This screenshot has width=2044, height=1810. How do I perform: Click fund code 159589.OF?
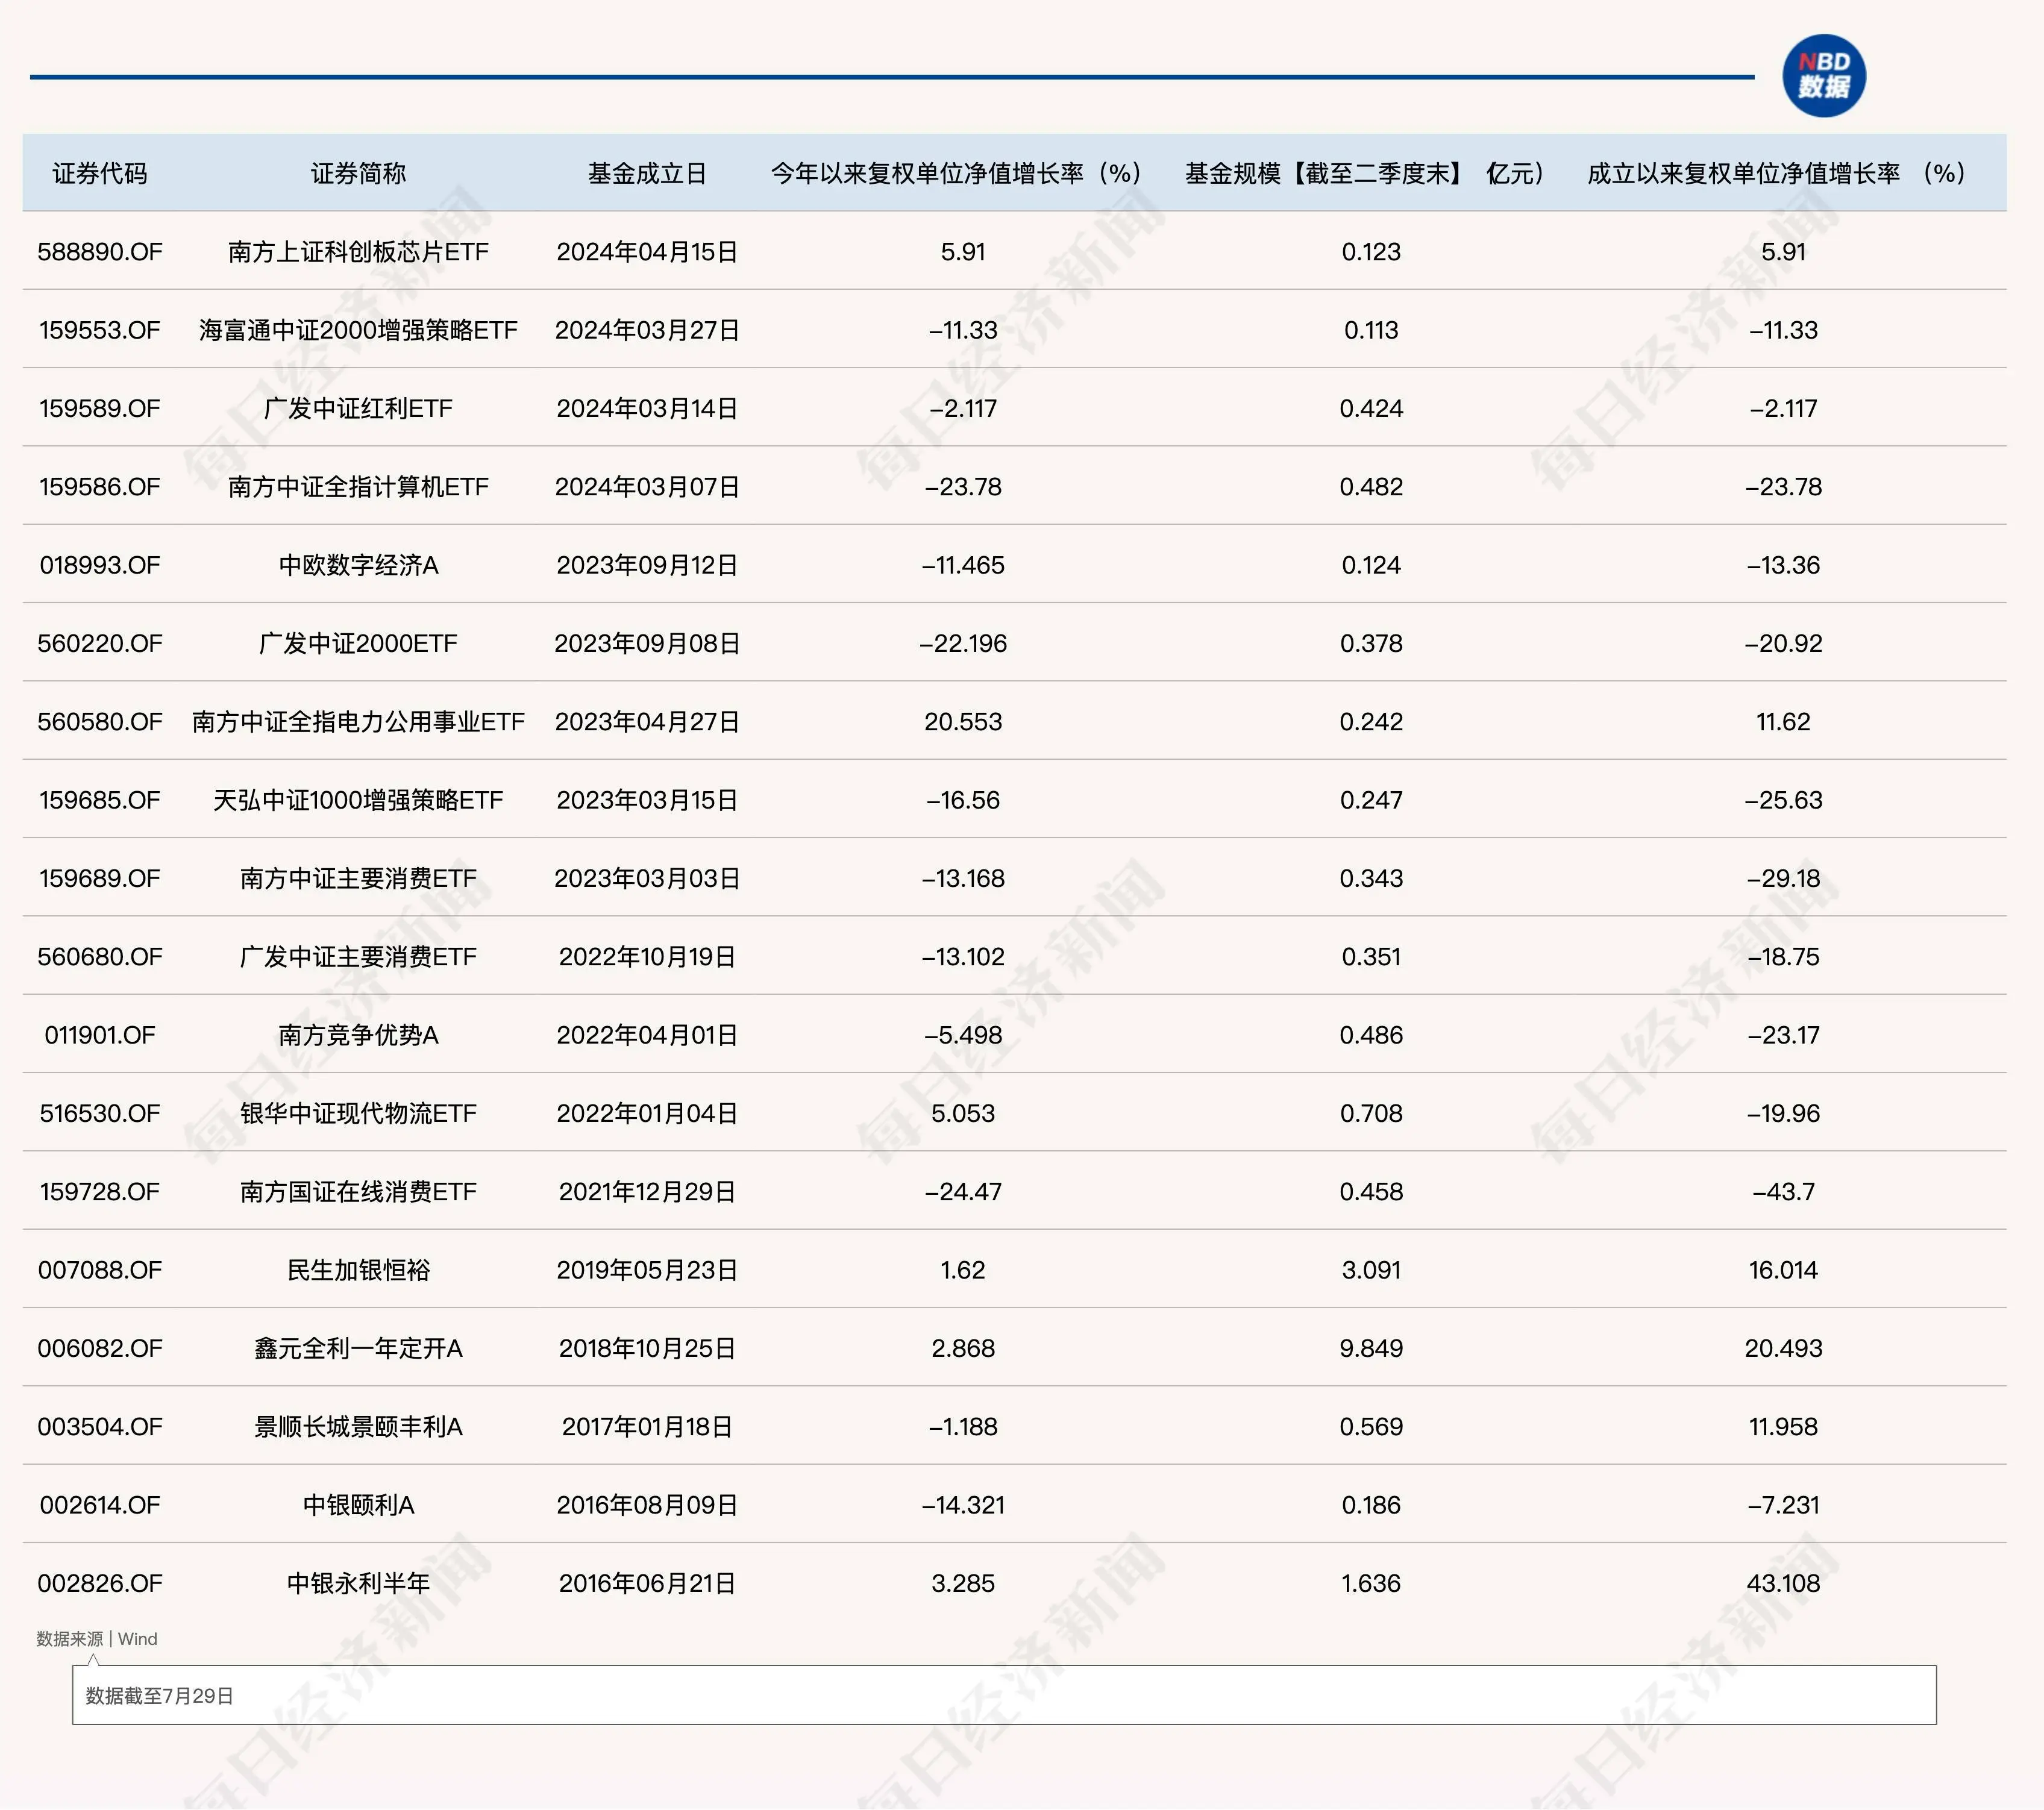(100, 408)
